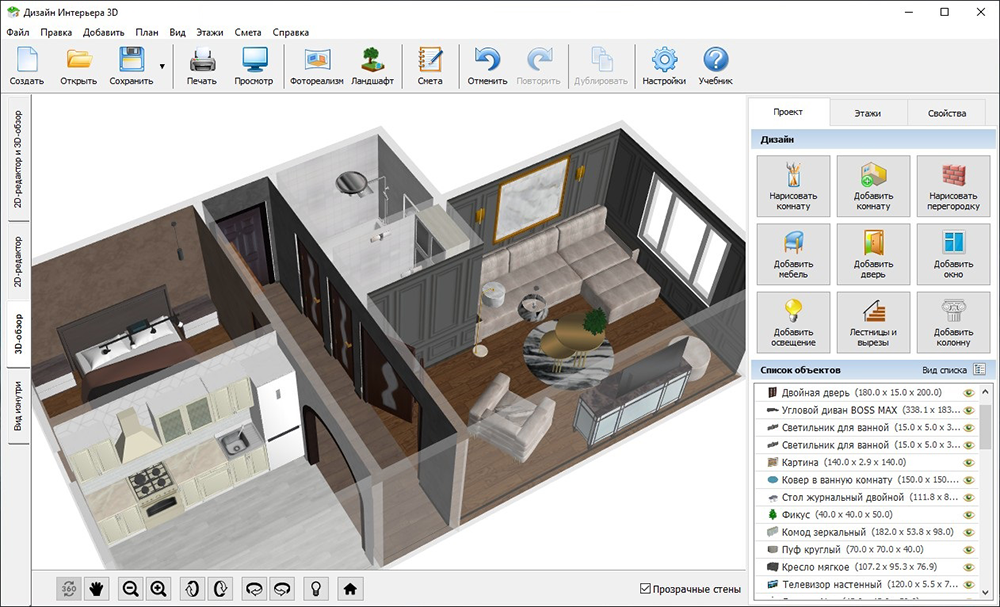Open the Смета estimate notebook icon
The width and height of the screenshot is (1000, 607).
point(430,66)
